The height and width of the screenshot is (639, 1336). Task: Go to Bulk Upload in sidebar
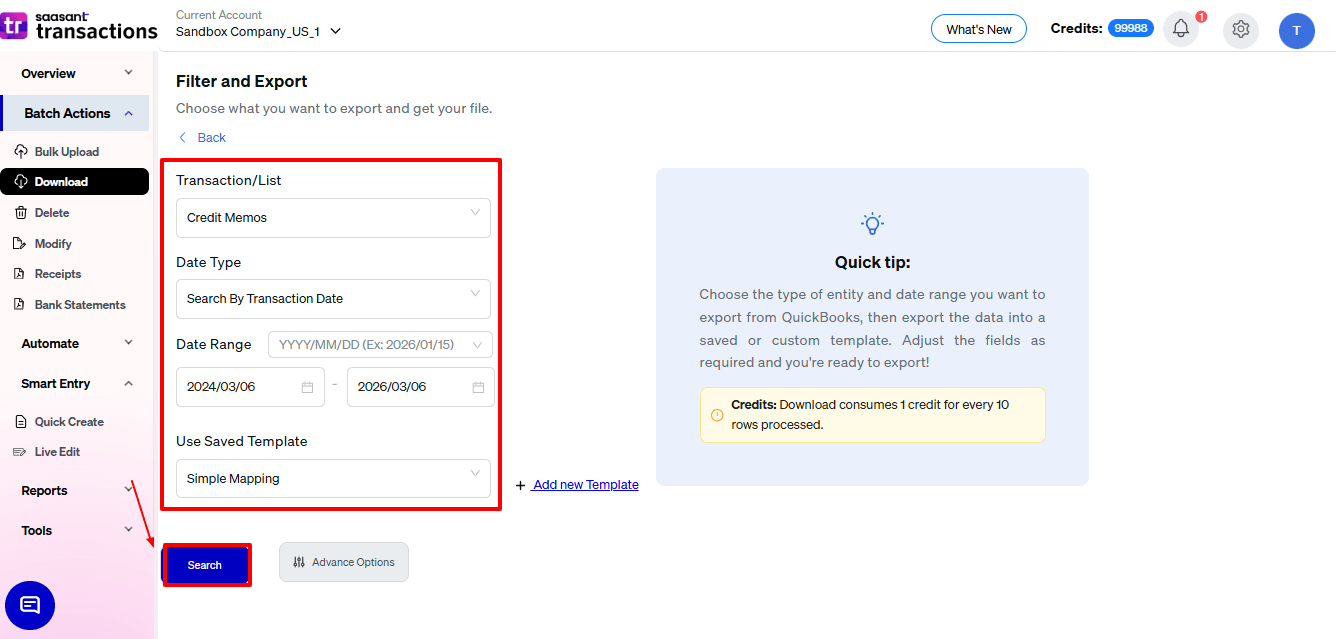click(x=66, y=152)
